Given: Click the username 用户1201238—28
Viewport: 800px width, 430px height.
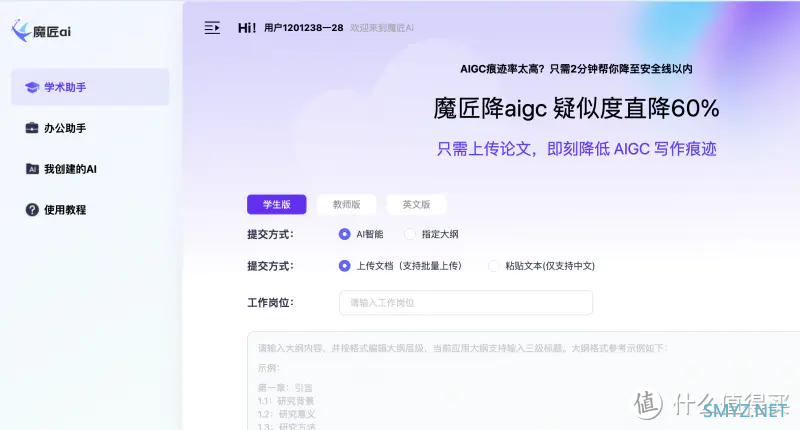Looking at the screenshot, I should pos(304,28).
